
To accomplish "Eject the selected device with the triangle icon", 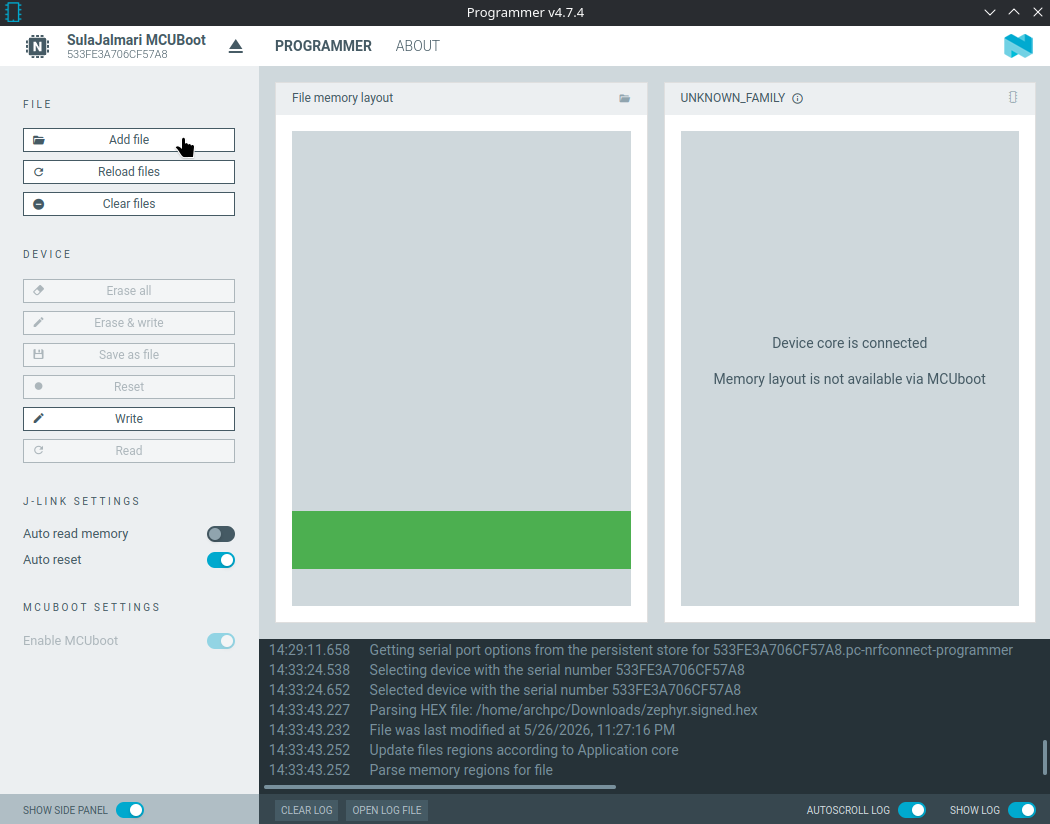I will [x=236, y=46].
